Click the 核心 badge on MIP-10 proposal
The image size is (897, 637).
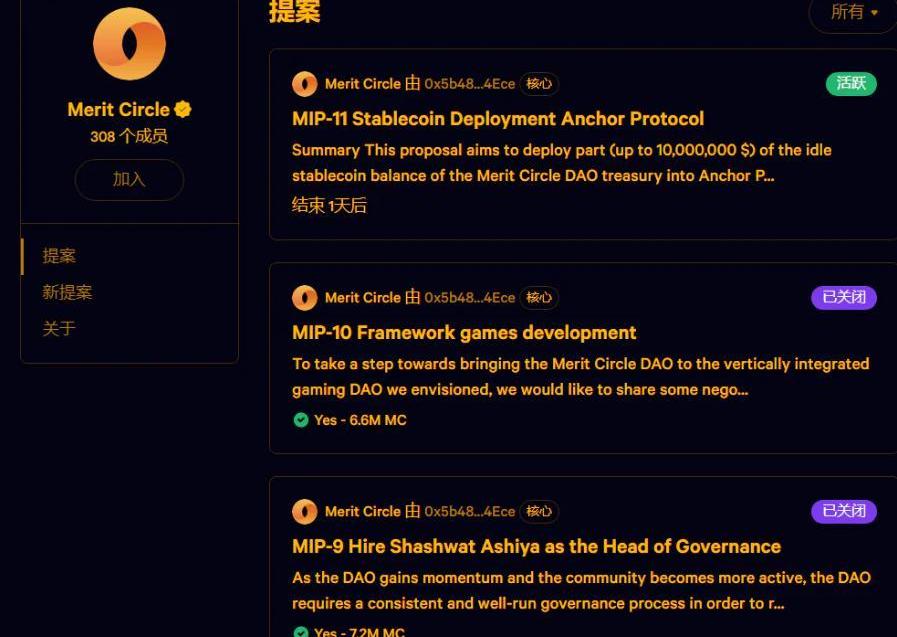pyautogui.click(x=539, y=298)
